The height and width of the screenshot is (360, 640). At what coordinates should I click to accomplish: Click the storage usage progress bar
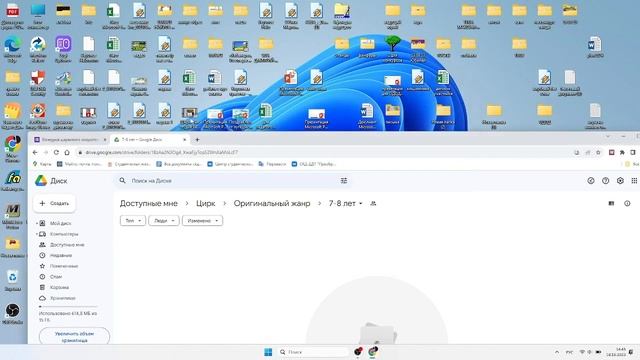[x=68, y=306]
